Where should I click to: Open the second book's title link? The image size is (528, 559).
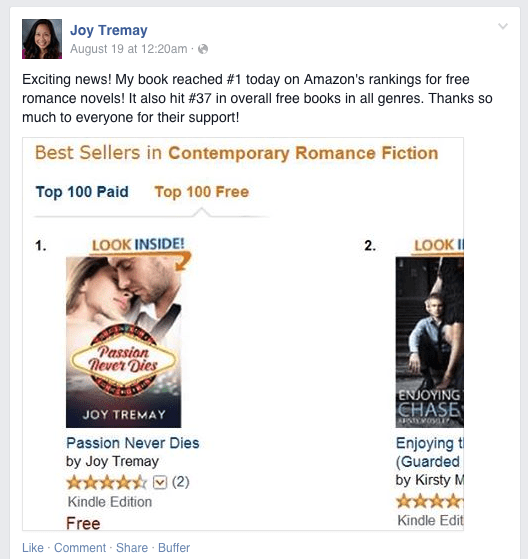pyautogui.click(x=430, y=452)
